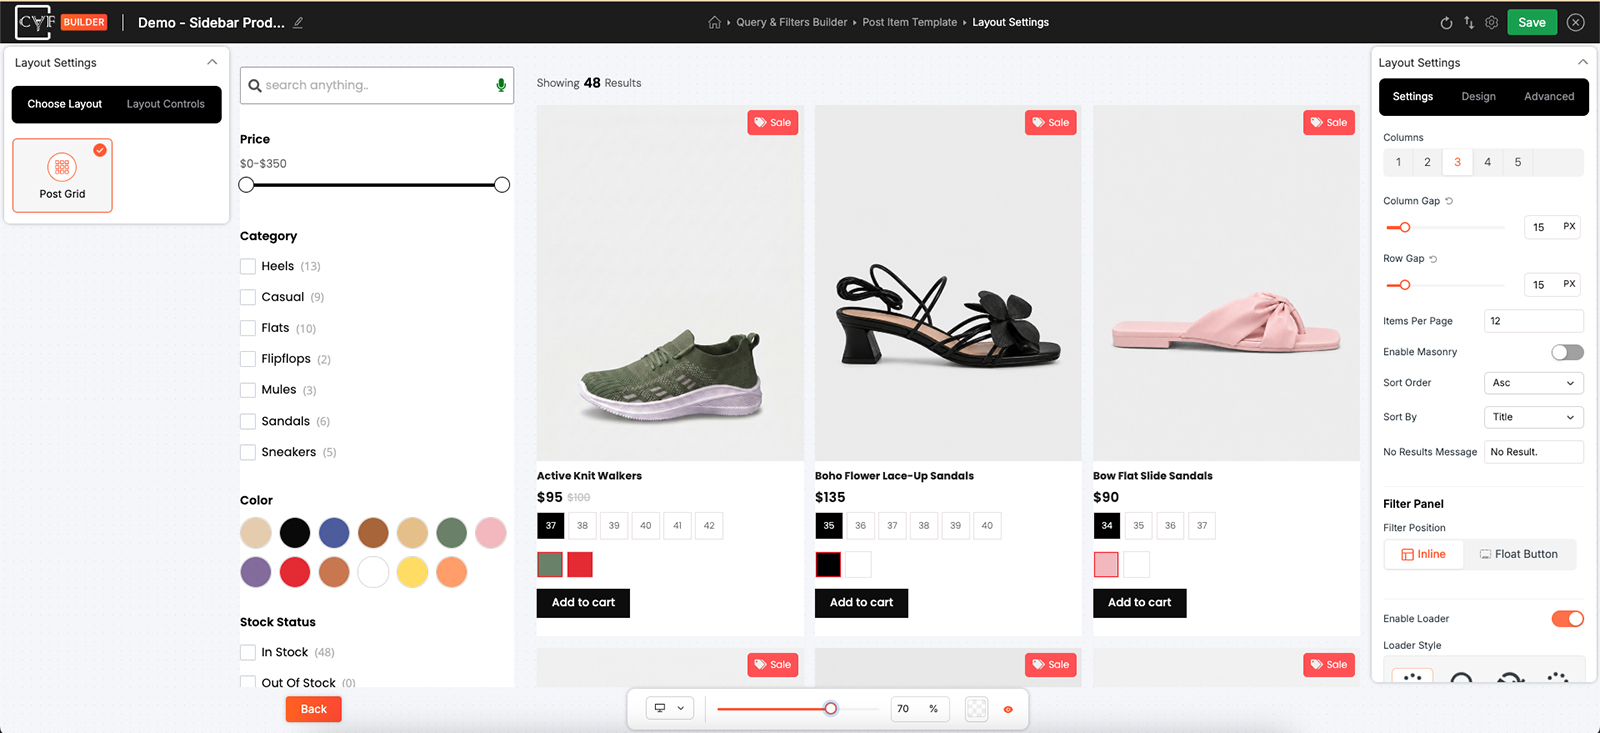Image resolution: width=1600 pixels, height=733 pixels.
Task: Close the builder with the X circle icon
Action: coord(1576,22)
